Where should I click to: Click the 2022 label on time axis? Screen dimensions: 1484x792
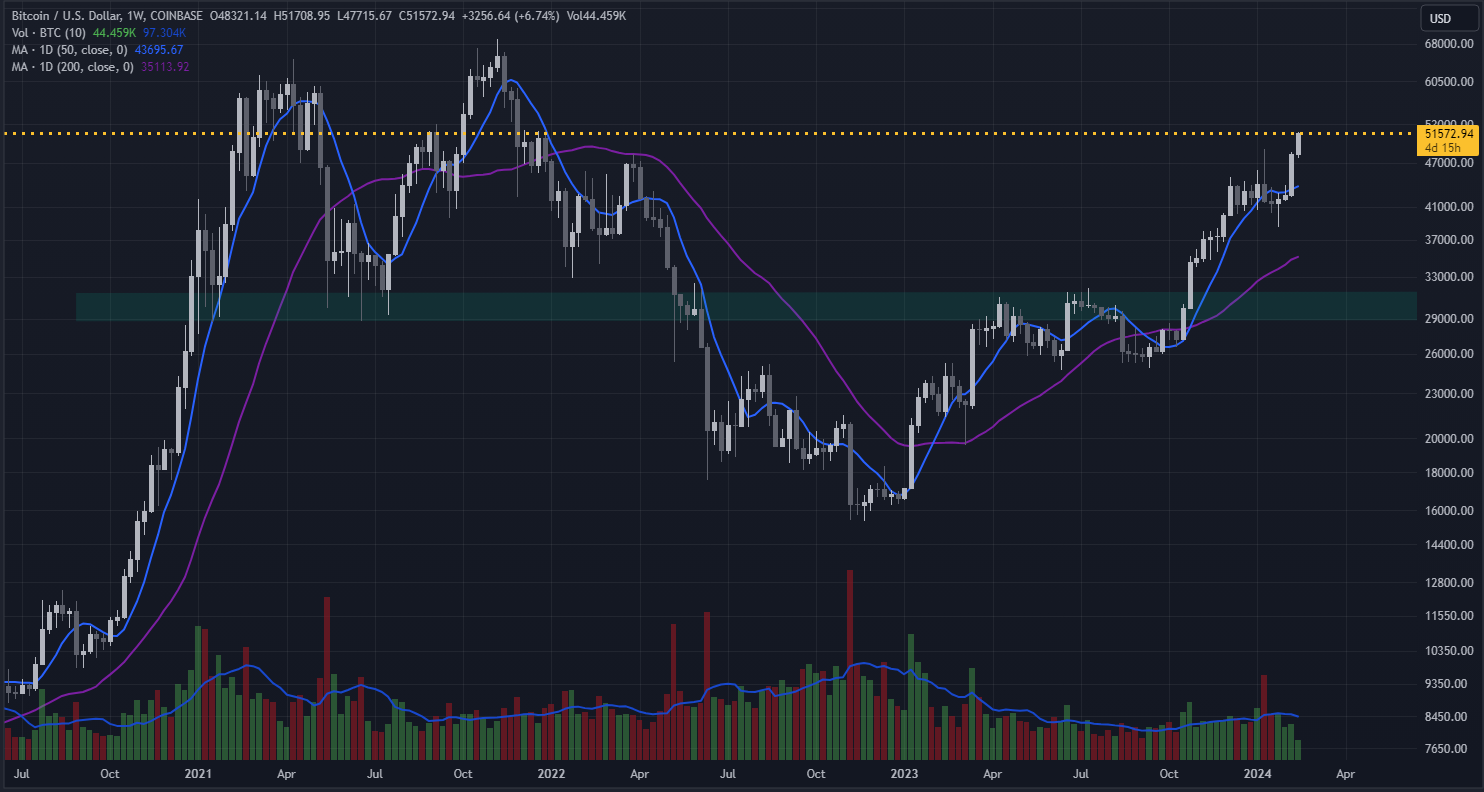click(551, 774)
